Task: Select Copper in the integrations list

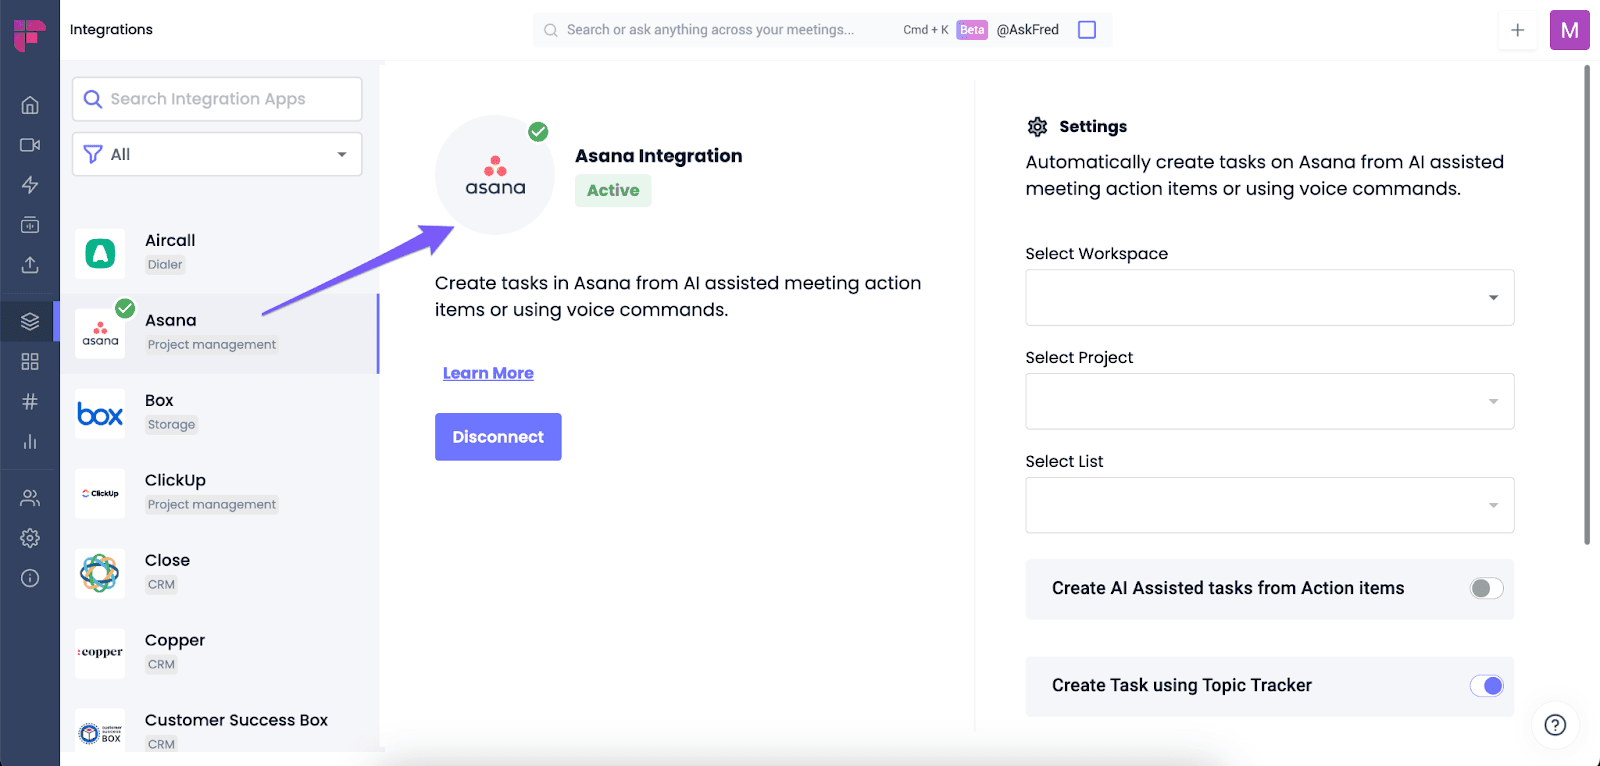Action: (220, 654)
